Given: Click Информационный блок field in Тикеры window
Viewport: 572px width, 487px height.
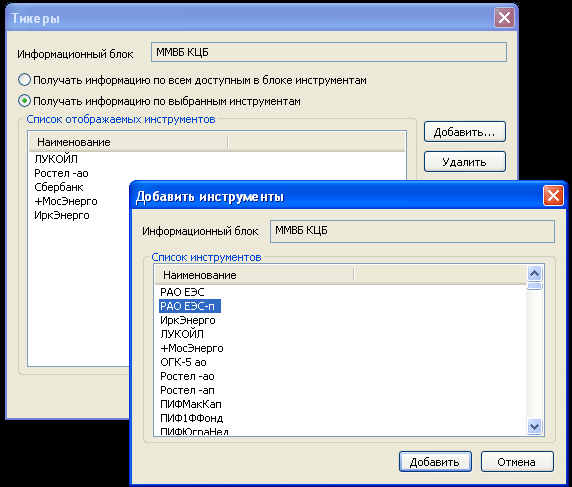Looking at the screenshot, I should pyautogui.click(x=329, y=52).
